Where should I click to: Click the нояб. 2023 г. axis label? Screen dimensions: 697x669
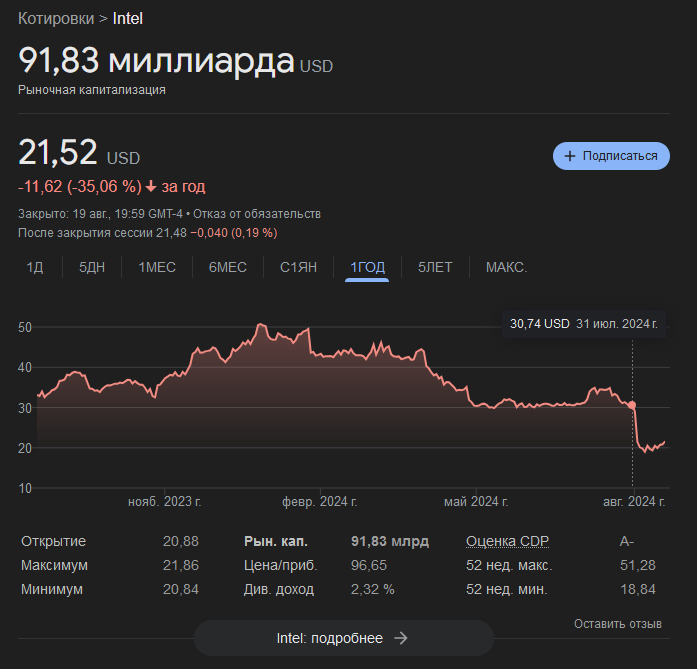164,502
